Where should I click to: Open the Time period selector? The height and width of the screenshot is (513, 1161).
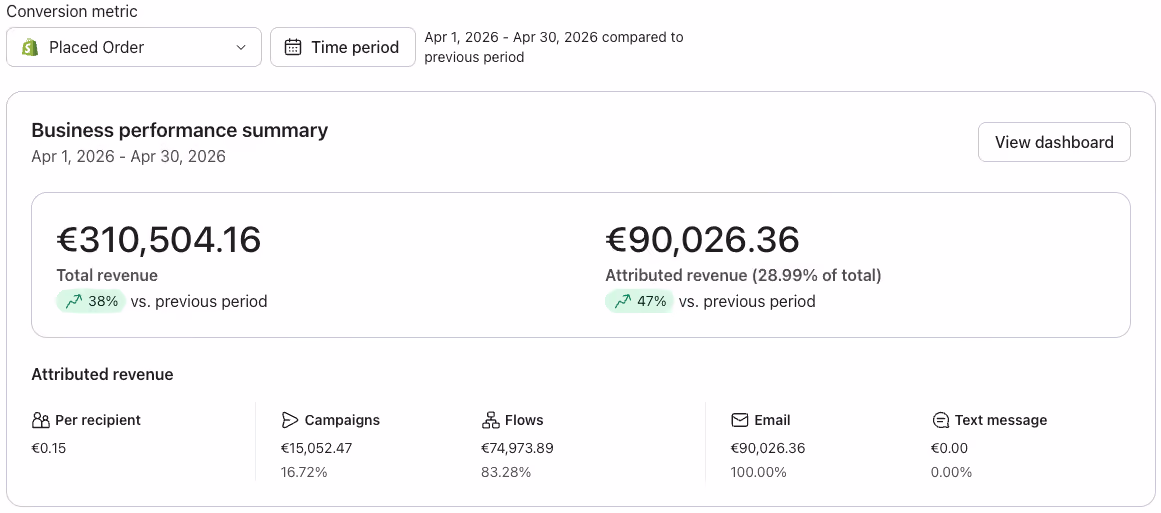tap(343, 47)
